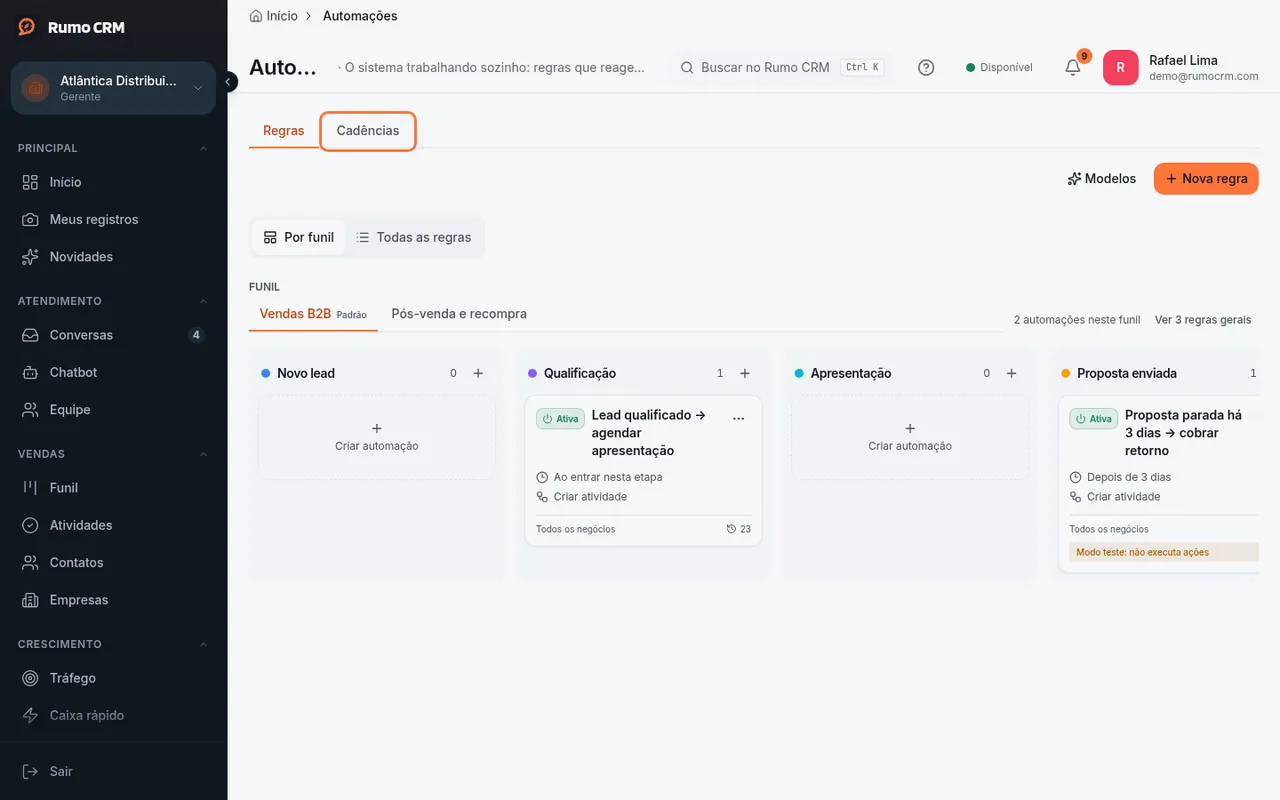This screenshot has height=800, width=1280.
Task: Switch to Pós-venda e recompra funnel tab
Action: point(459,314)
